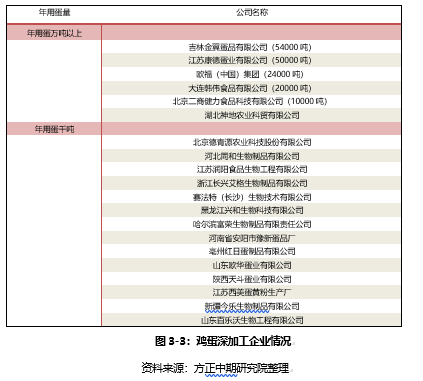Image resolution: width=423 pixels, height=381 pixels.
Task: Click 亳州红日蛋制品有限公司 row
Action: click(251, 251)
